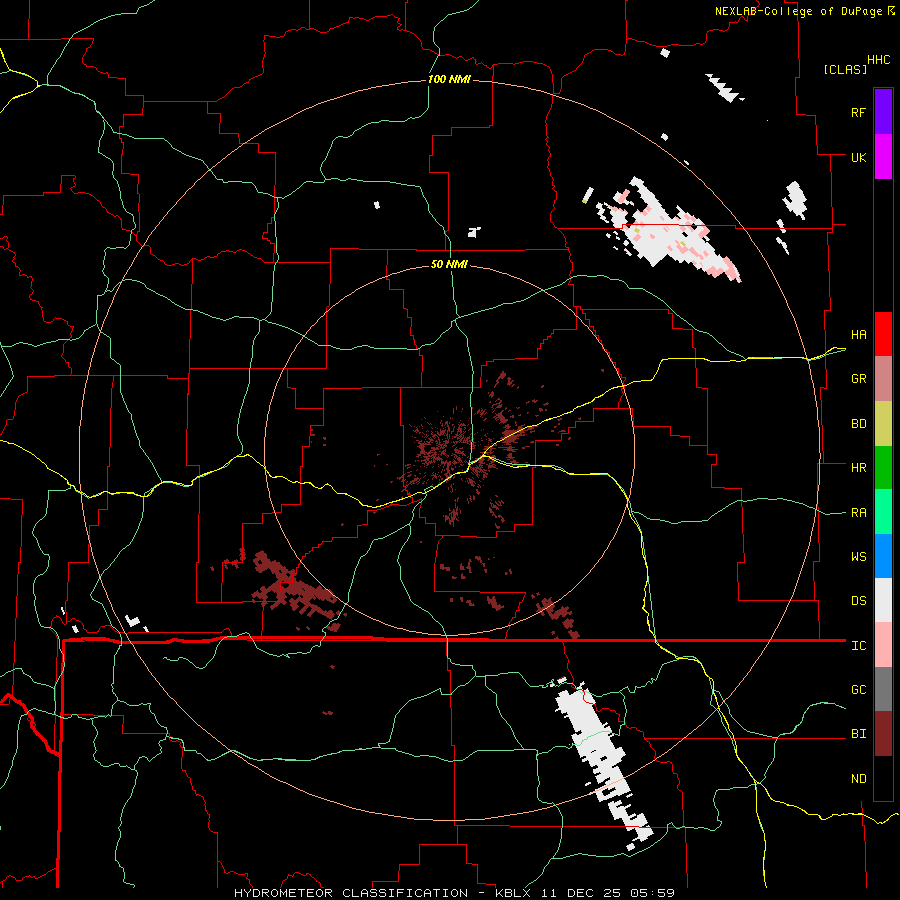900x900 pixels.
Task: Select the "BD" legend label
Action: click(x=859, y=424)
